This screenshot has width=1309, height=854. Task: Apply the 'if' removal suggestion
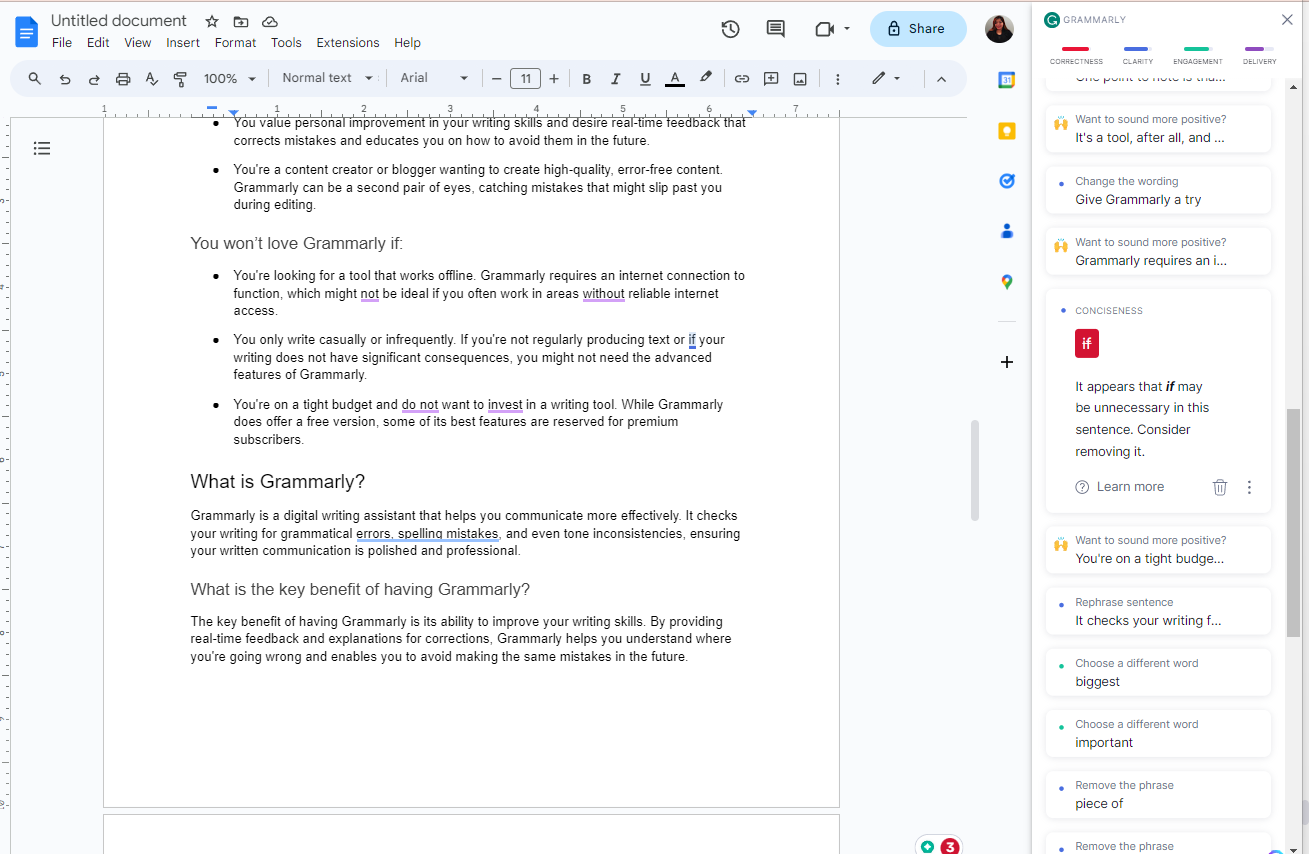coord(1087,344)
